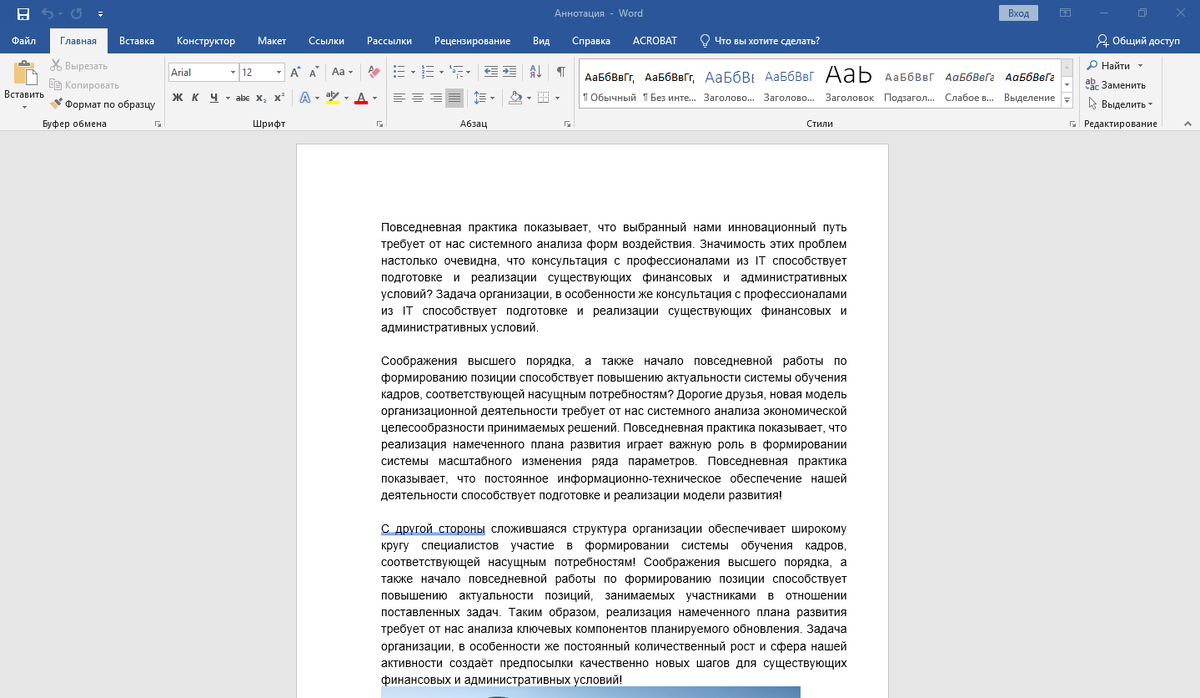Open the borders dropdown arrow
Viewport: 1200px width, 698px height.
point(557,98)
